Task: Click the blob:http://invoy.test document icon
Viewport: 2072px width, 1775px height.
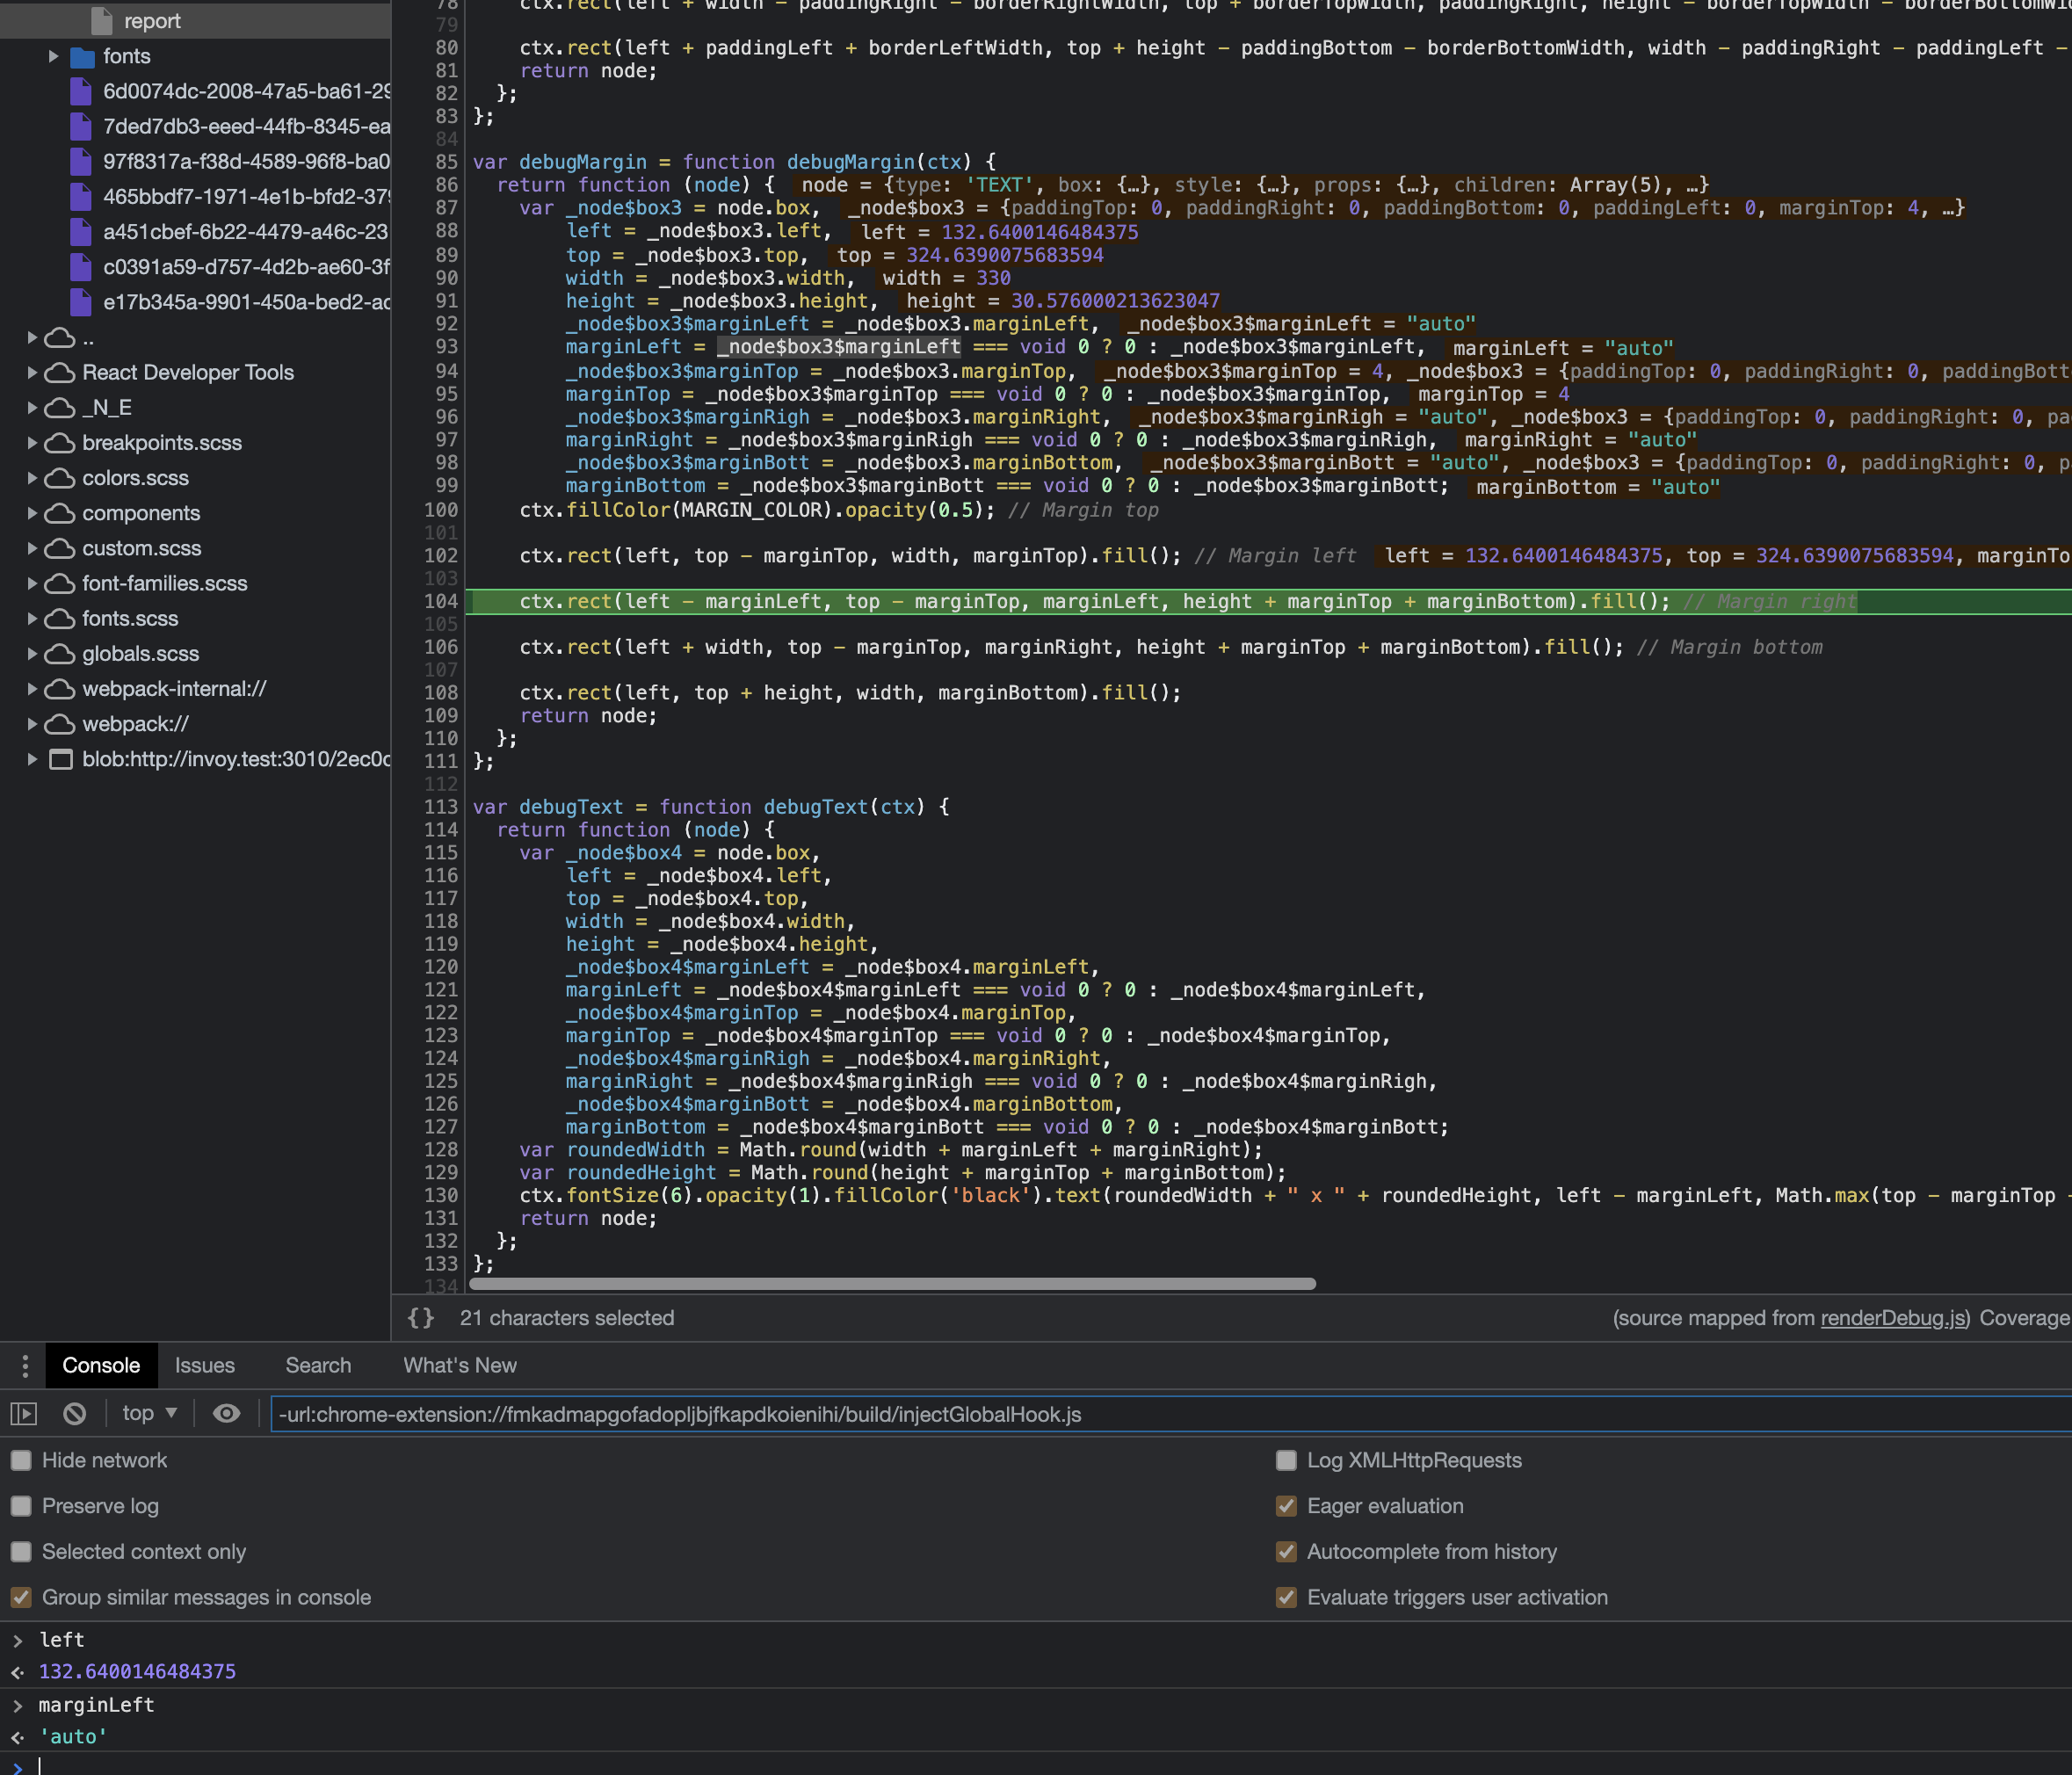Action: 60,759
